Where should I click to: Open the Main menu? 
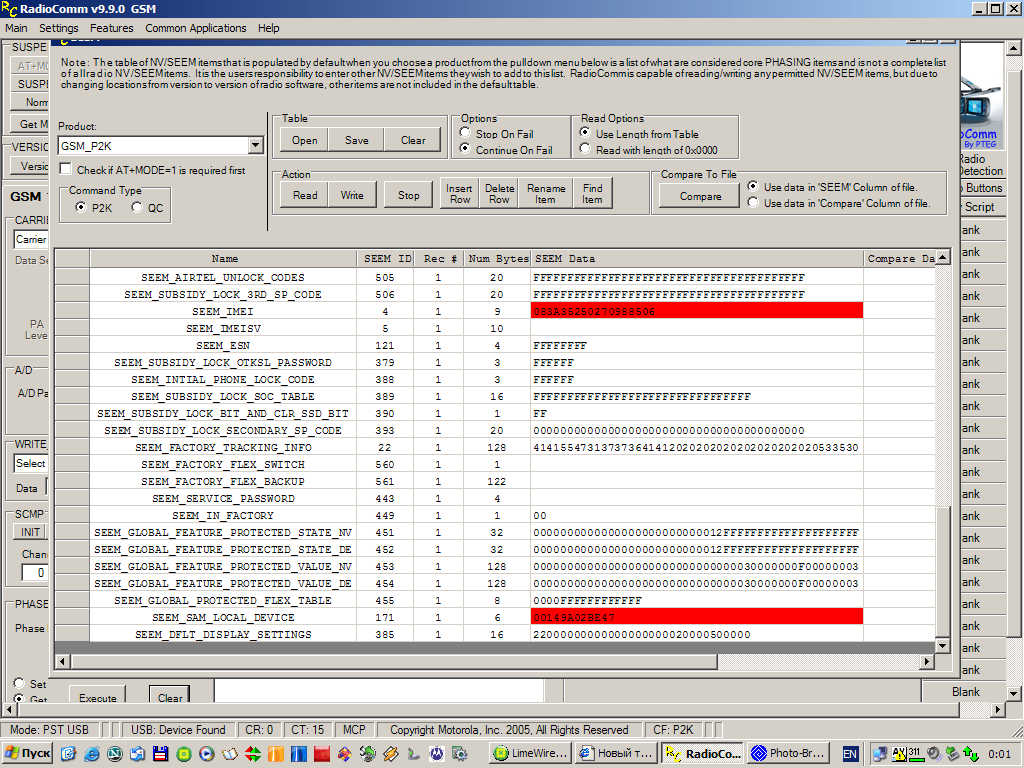click(16, 28)
